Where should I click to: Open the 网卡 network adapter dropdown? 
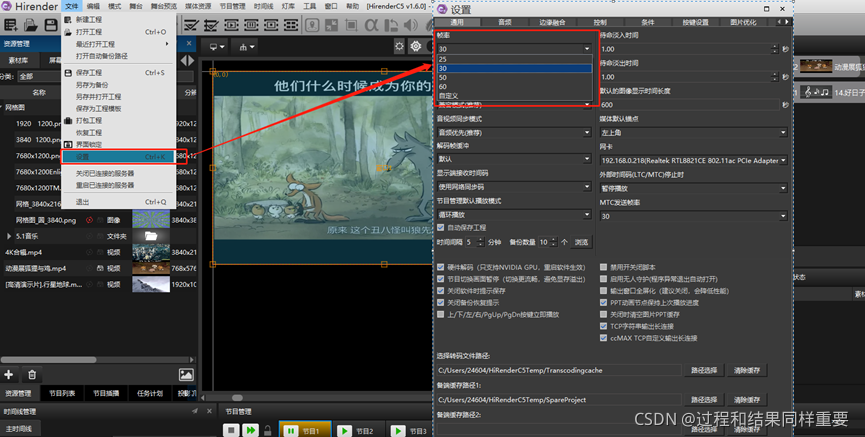click(x=693, y=161)
